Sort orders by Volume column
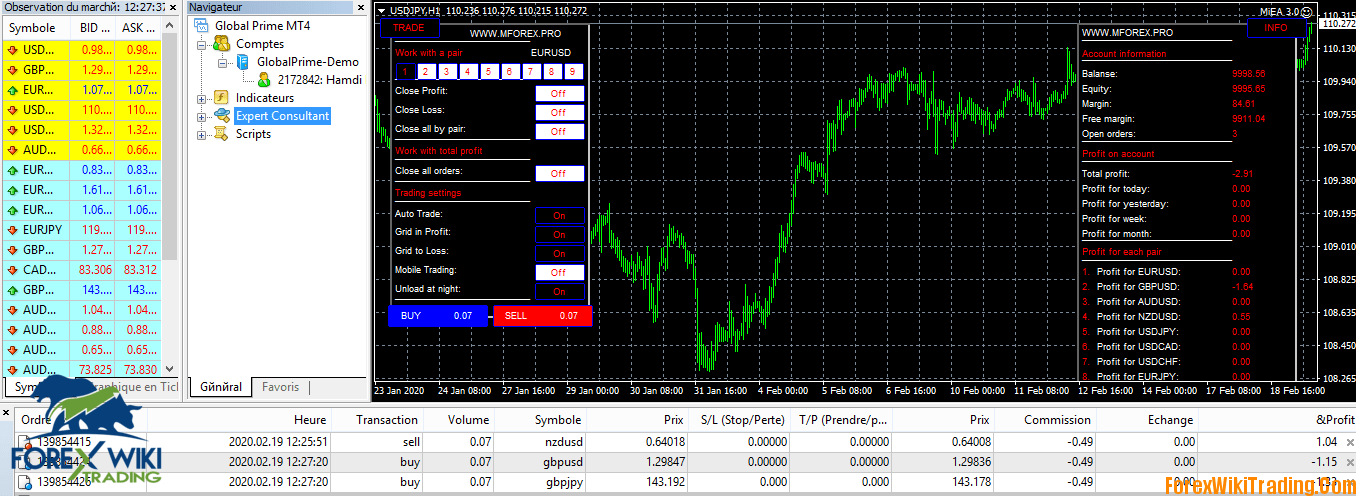Screen dimensions: 1356x496 (459, 420)
